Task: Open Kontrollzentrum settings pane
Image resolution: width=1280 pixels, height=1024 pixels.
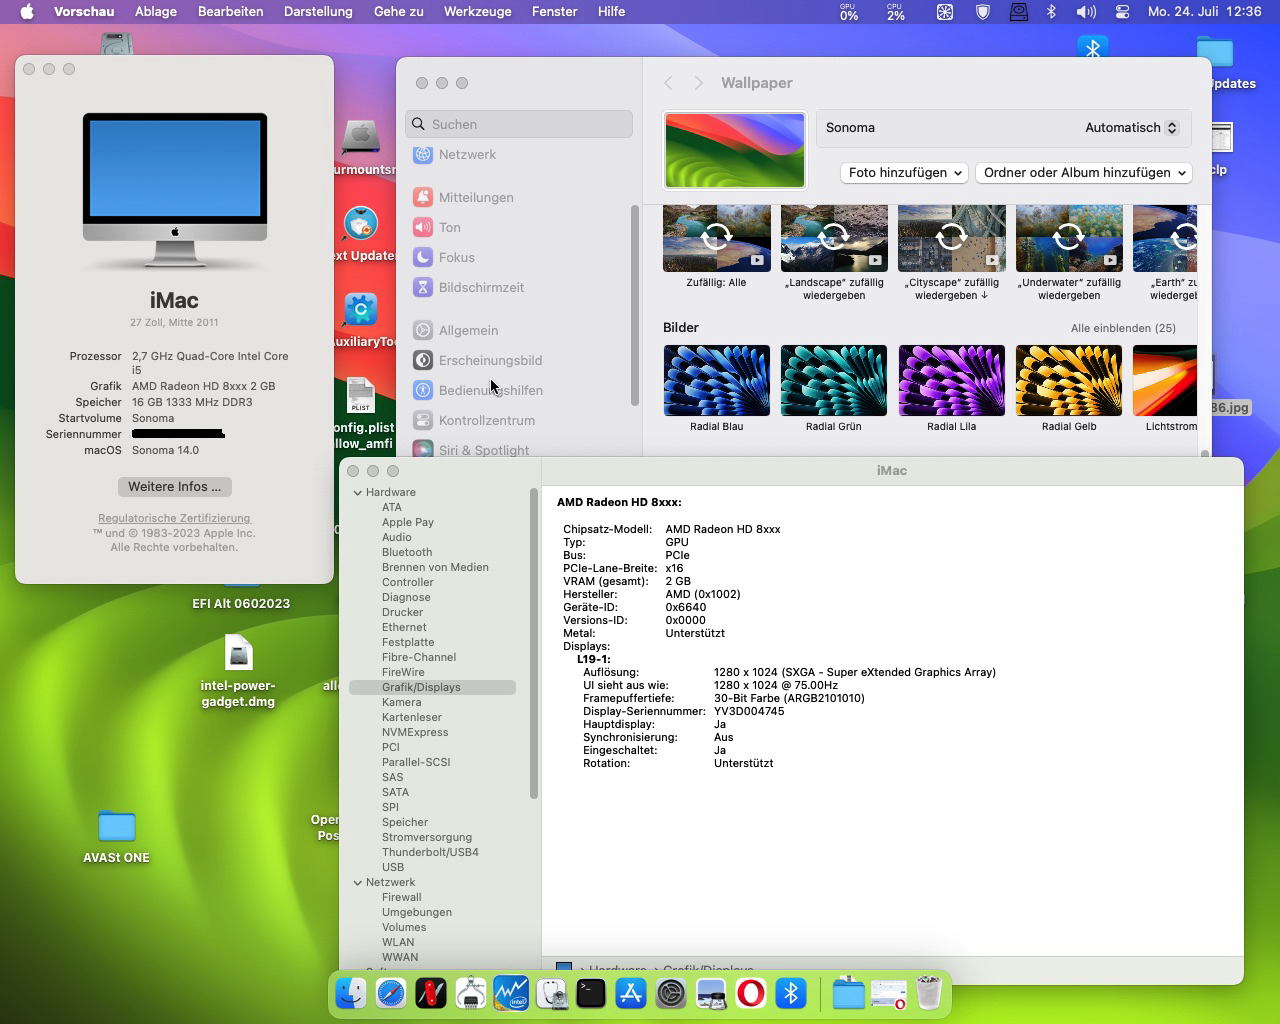Action: (487, 420)
